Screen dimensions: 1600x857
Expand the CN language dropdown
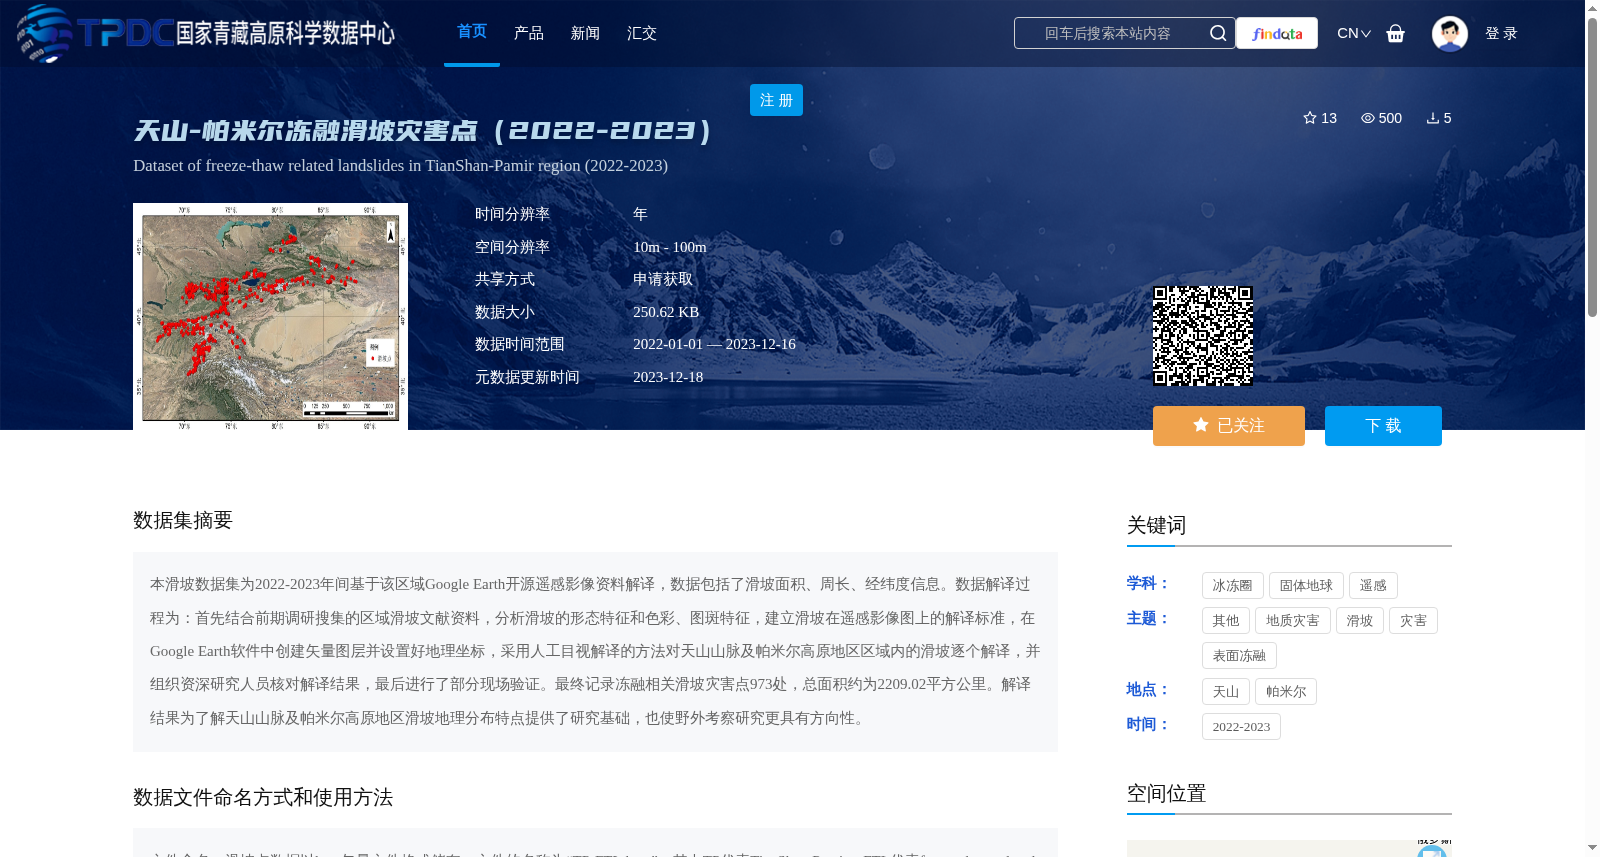click(1354, 33)
